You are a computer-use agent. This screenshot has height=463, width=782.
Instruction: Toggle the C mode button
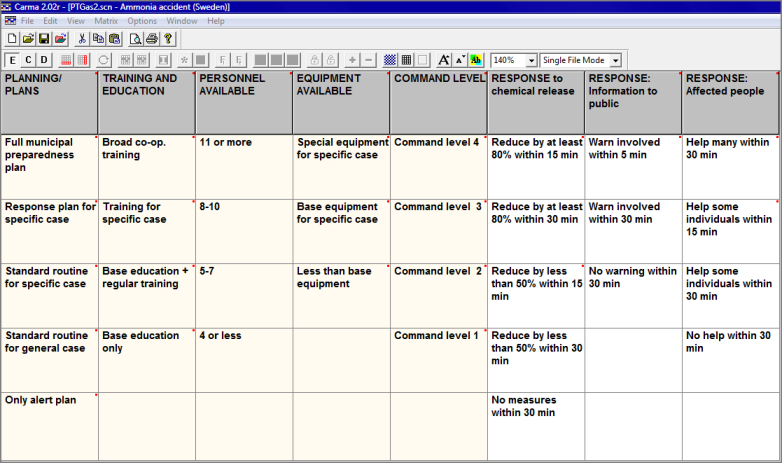[28, 60]
